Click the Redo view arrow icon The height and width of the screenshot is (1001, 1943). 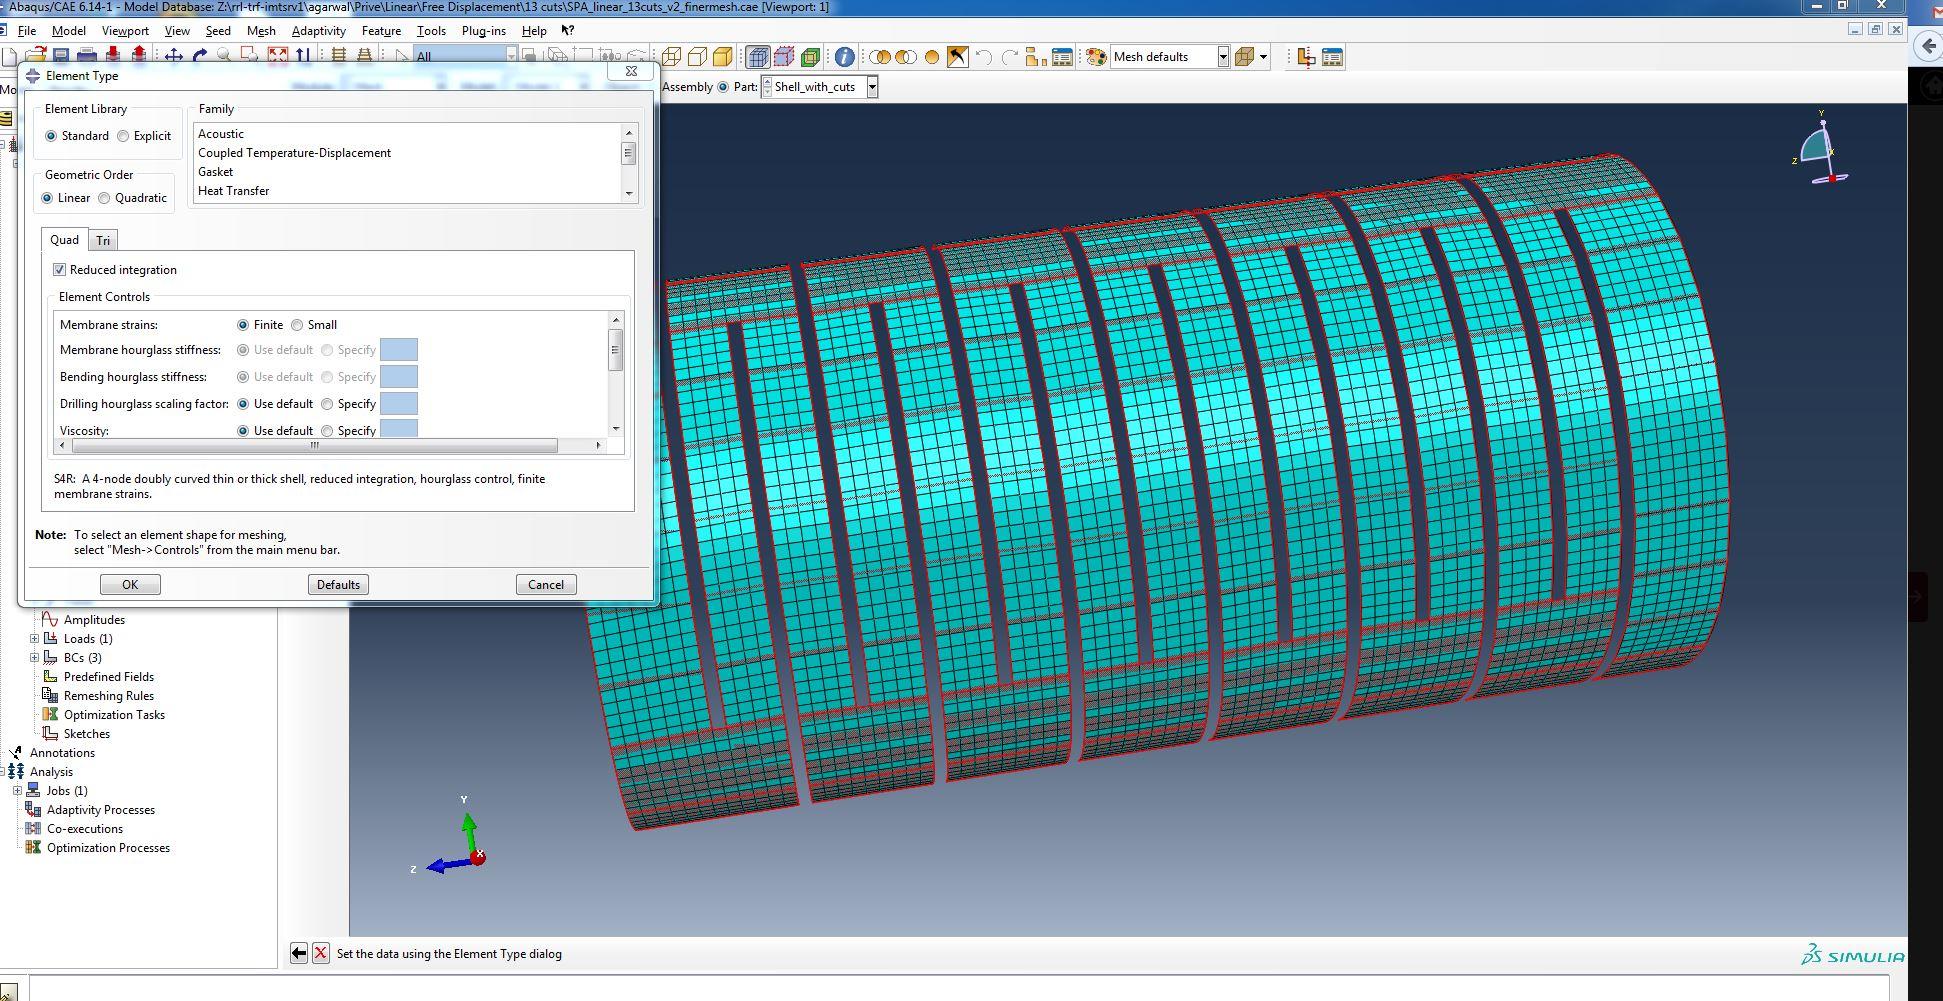(1010, 57)
